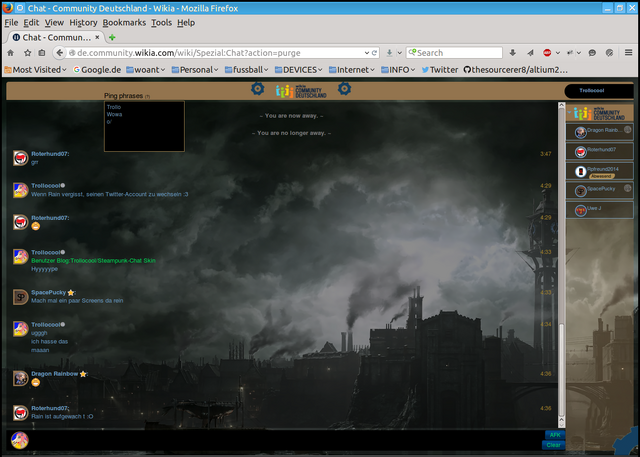This screenshot has height=457, width=640.
Task: Click Roterhund07's avatar on the grrr message
Action: [x=20, y=158]
